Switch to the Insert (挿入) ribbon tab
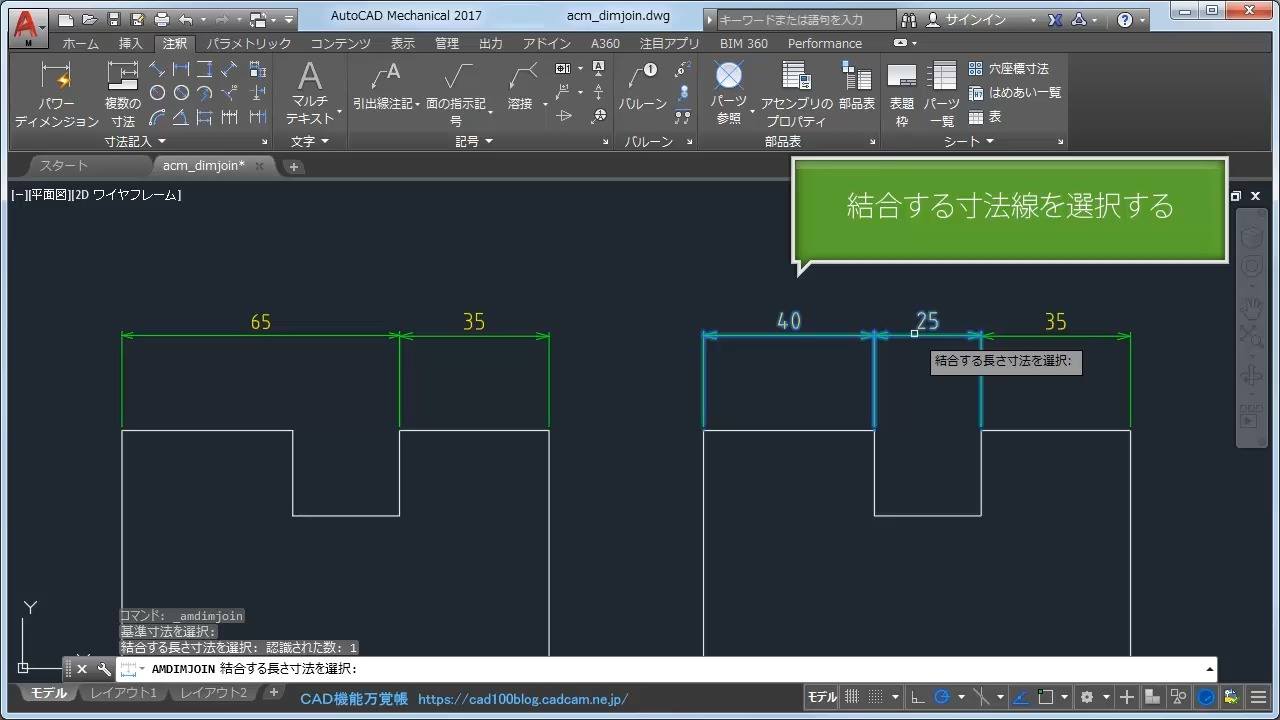The width and height of the screenshot is (1280, 720). (x=131, y=44)
